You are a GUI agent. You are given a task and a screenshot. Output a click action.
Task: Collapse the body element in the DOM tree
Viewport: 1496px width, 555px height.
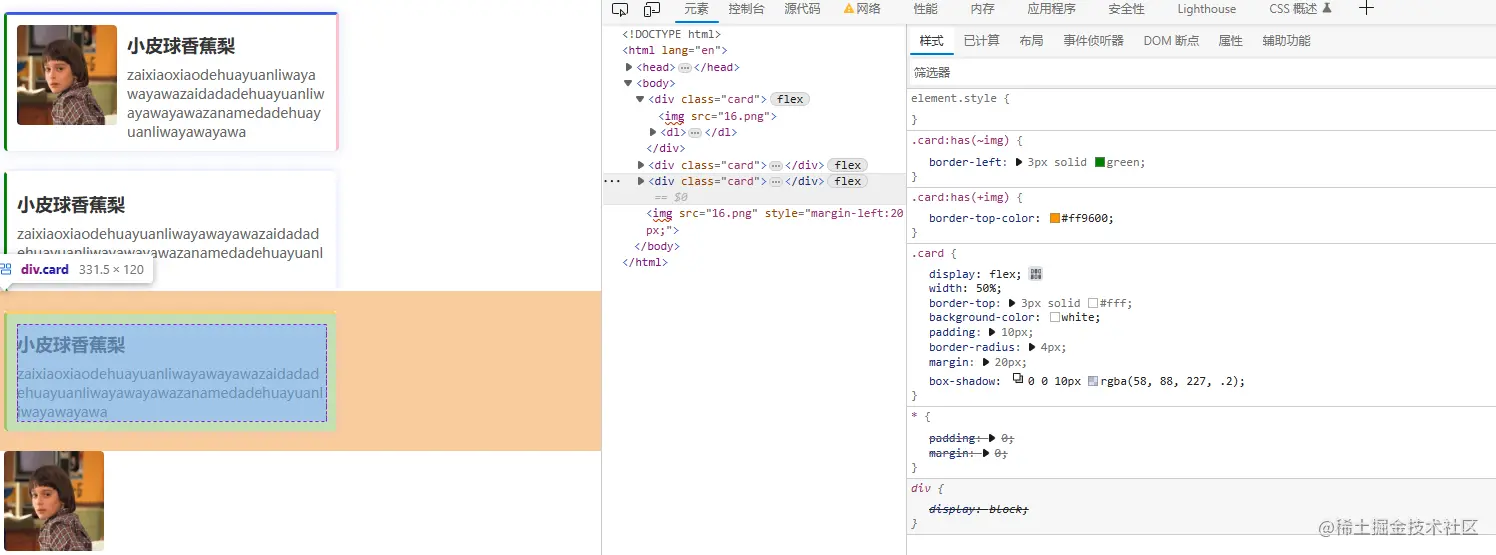click(x=628, y=83)
